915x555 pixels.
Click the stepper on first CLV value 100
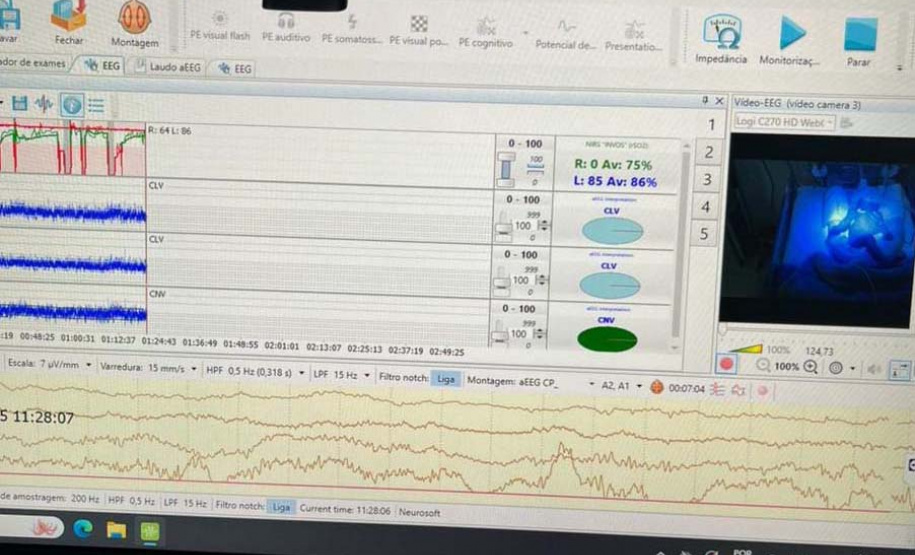pyautogui.click(x=543, y=225)
